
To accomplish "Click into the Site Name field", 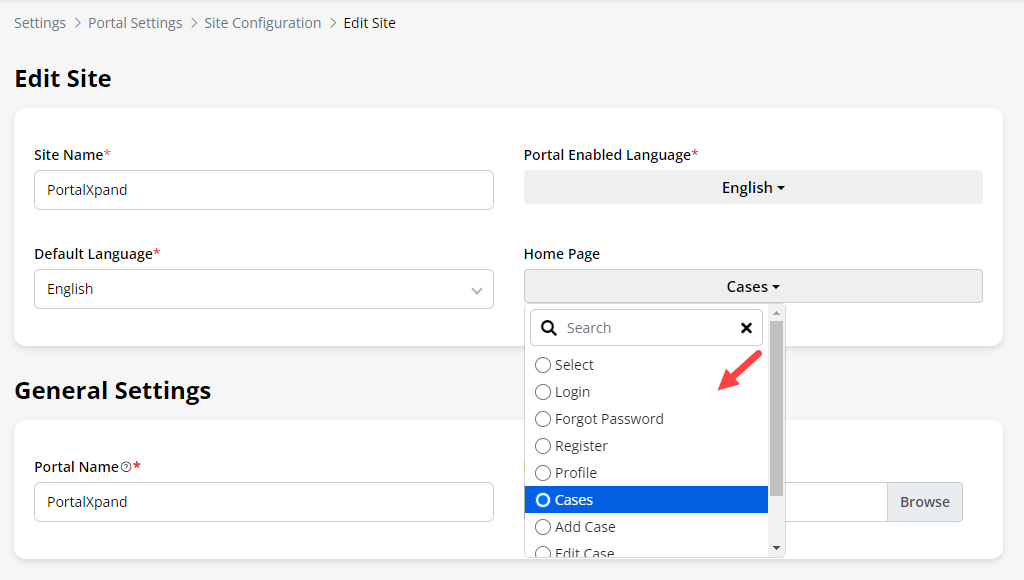I will 263,190.
